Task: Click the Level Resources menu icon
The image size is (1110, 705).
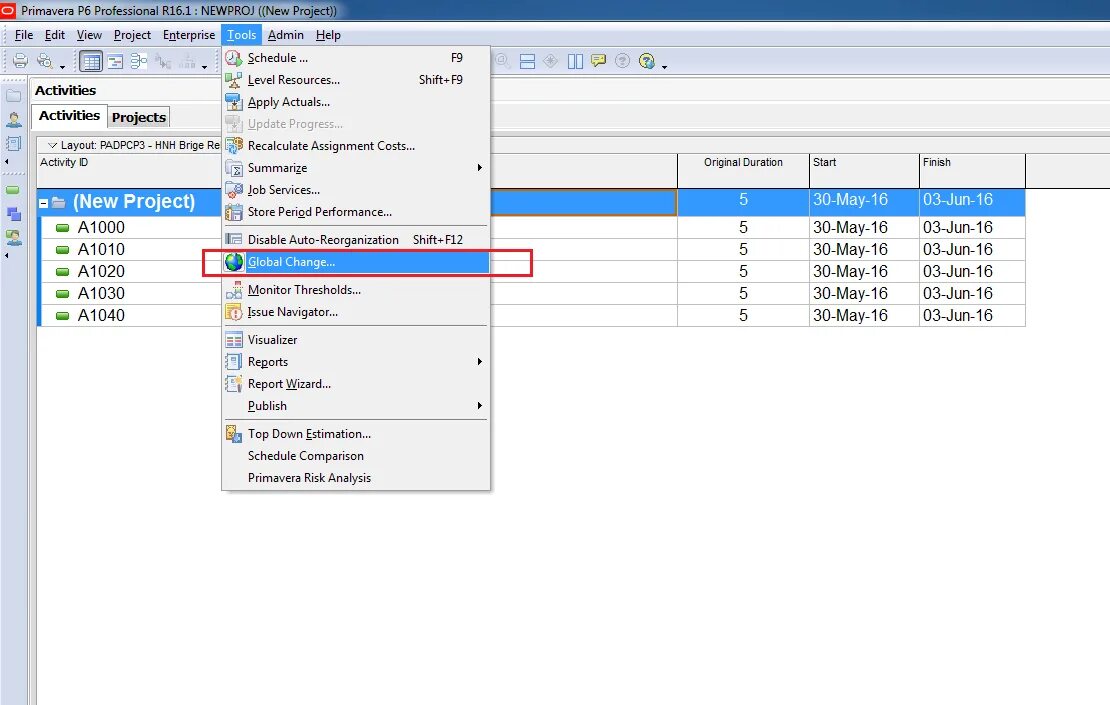Action: coord(234,80)
